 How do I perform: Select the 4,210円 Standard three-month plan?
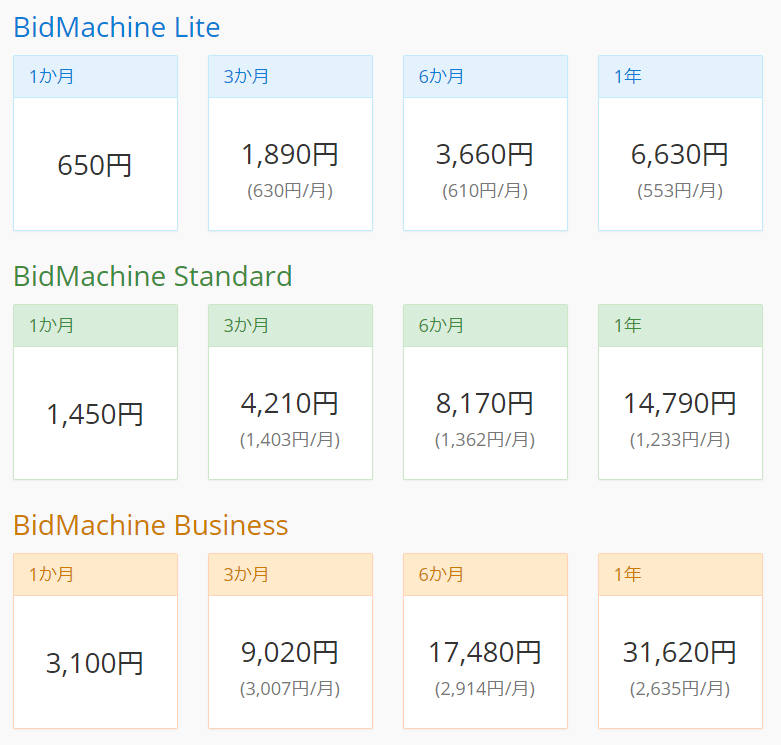pyautogui.click(x=290, y=404)
